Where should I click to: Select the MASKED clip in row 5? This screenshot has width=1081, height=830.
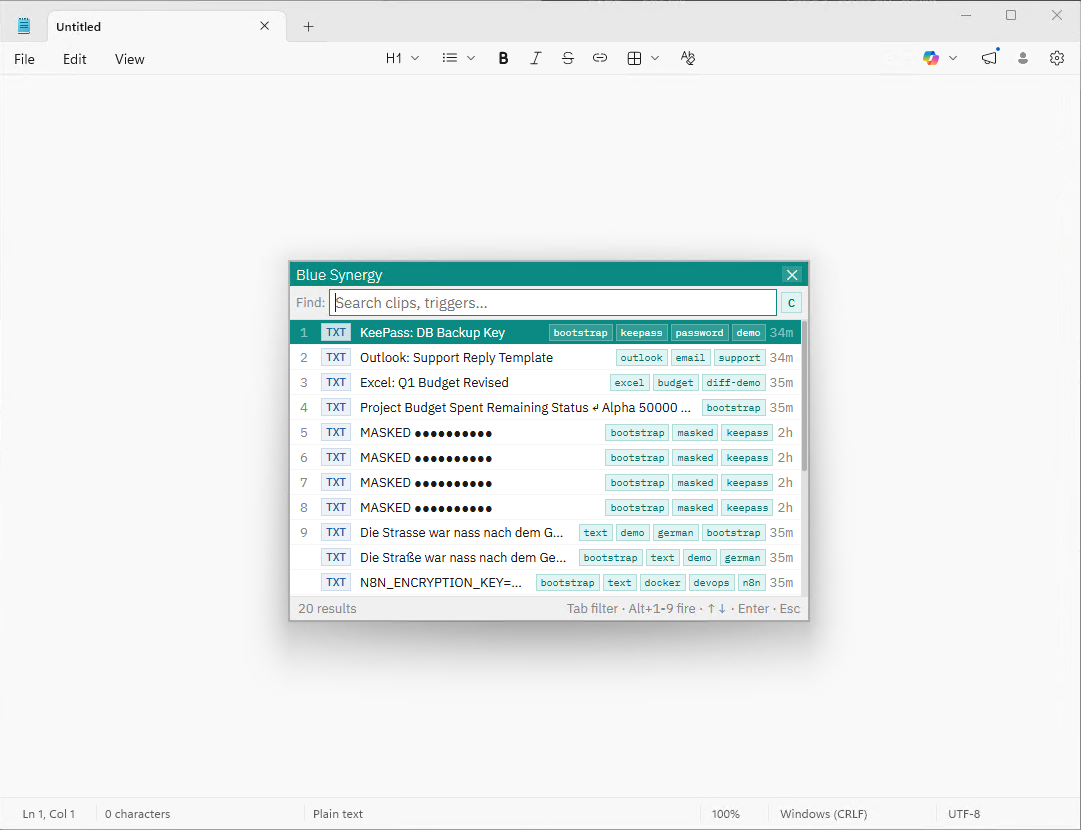(x=545, y=433)
